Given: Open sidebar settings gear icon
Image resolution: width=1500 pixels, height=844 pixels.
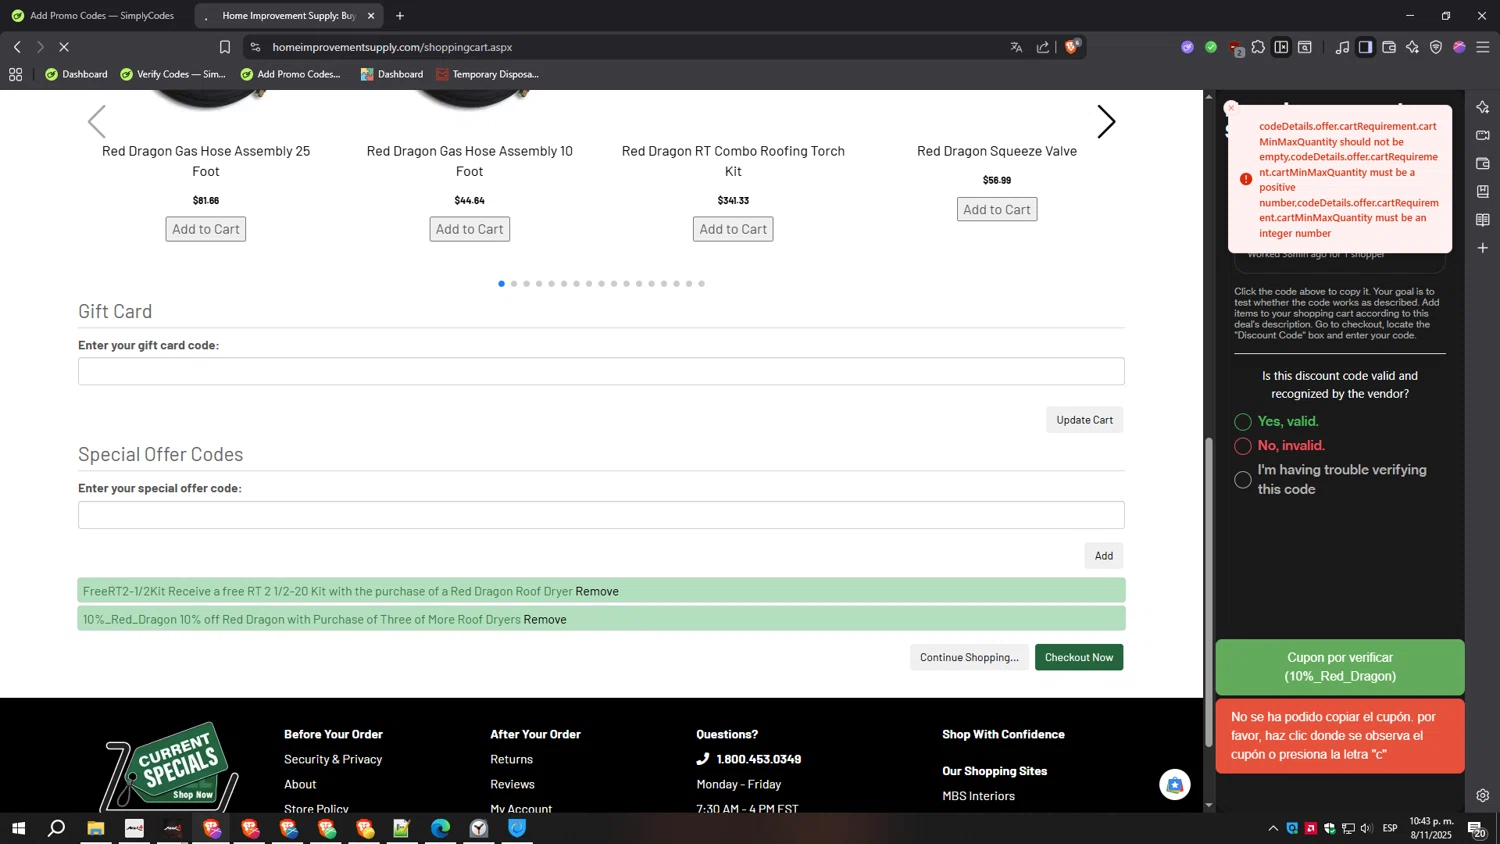Looking at the screenshot, I should tap(1483, 796).
